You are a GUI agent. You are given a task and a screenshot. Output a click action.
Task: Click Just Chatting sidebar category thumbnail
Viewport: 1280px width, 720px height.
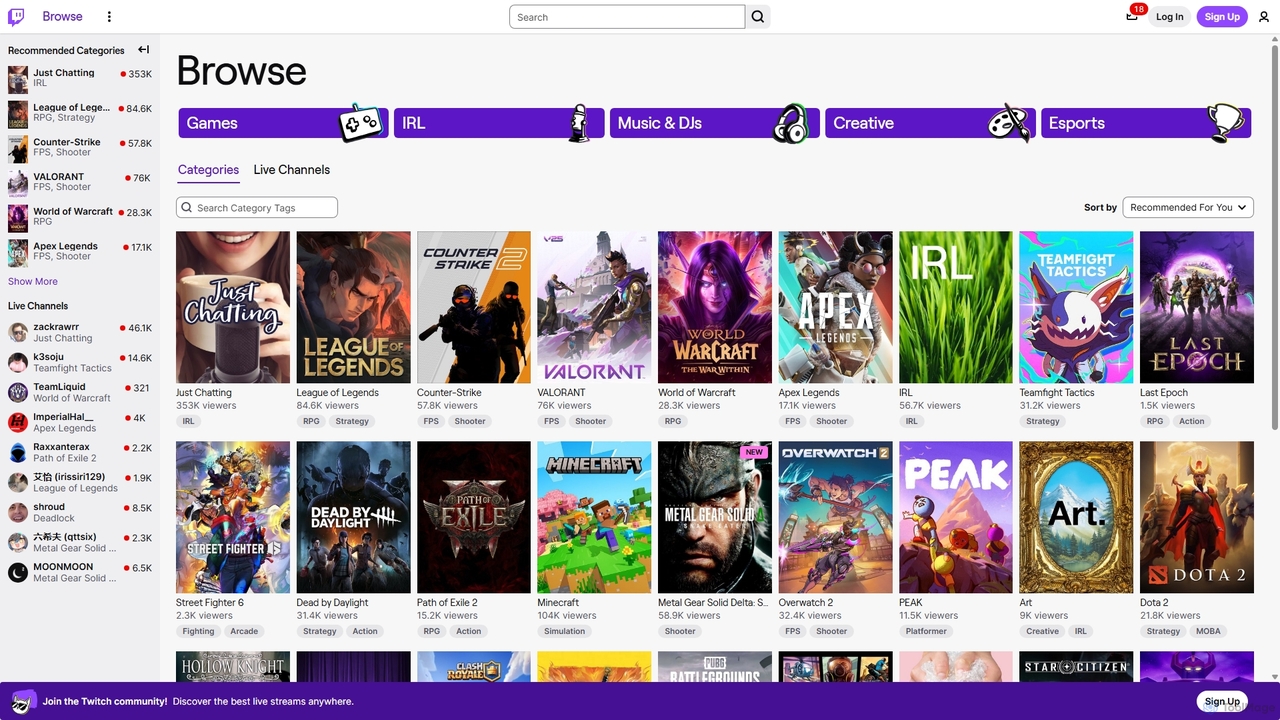pos(18,79)
